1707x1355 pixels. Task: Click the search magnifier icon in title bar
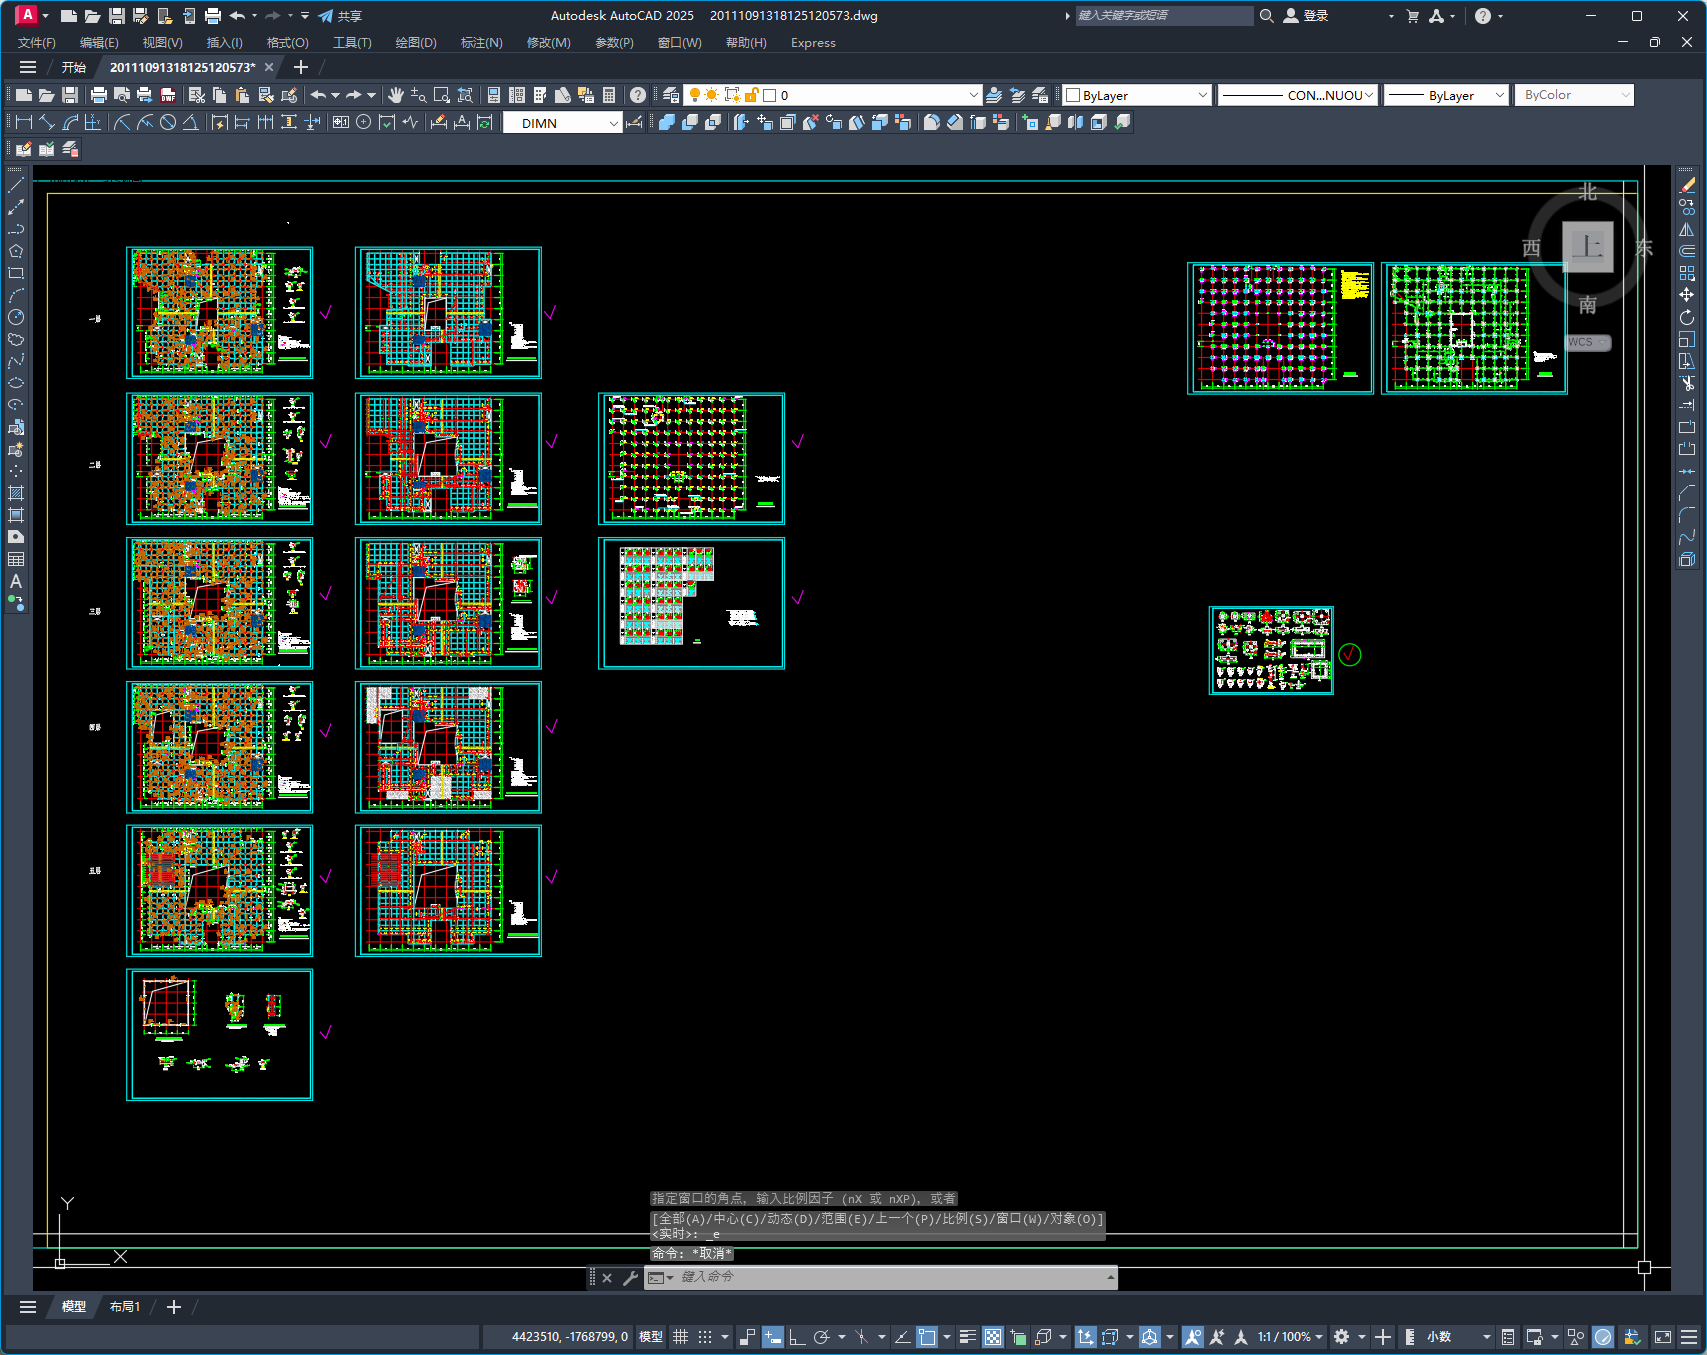click(x=1266, y=16)
